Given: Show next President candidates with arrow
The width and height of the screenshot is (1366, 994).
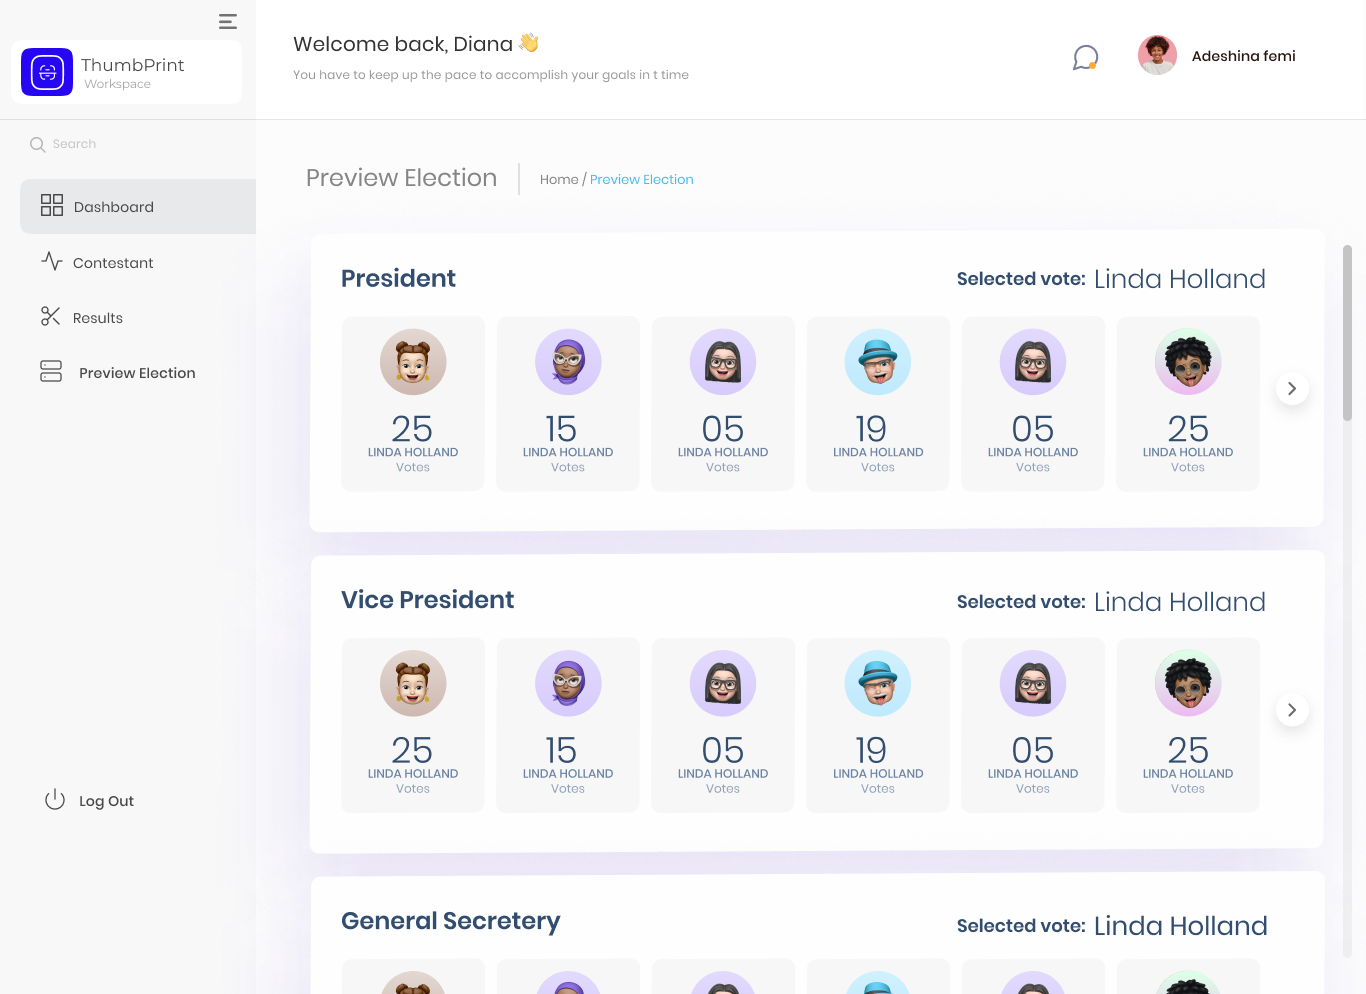Looking at the screenshot, I should pyautogui.click(x=1292, y=388).
